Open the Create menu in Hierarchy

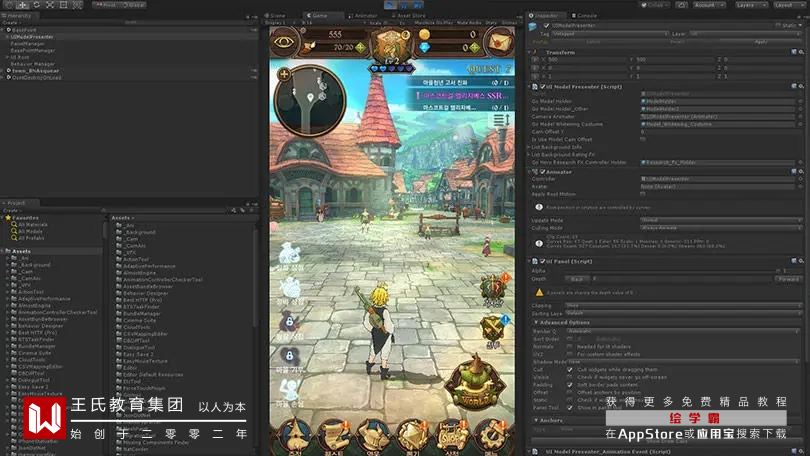click(x=11, y=23)
